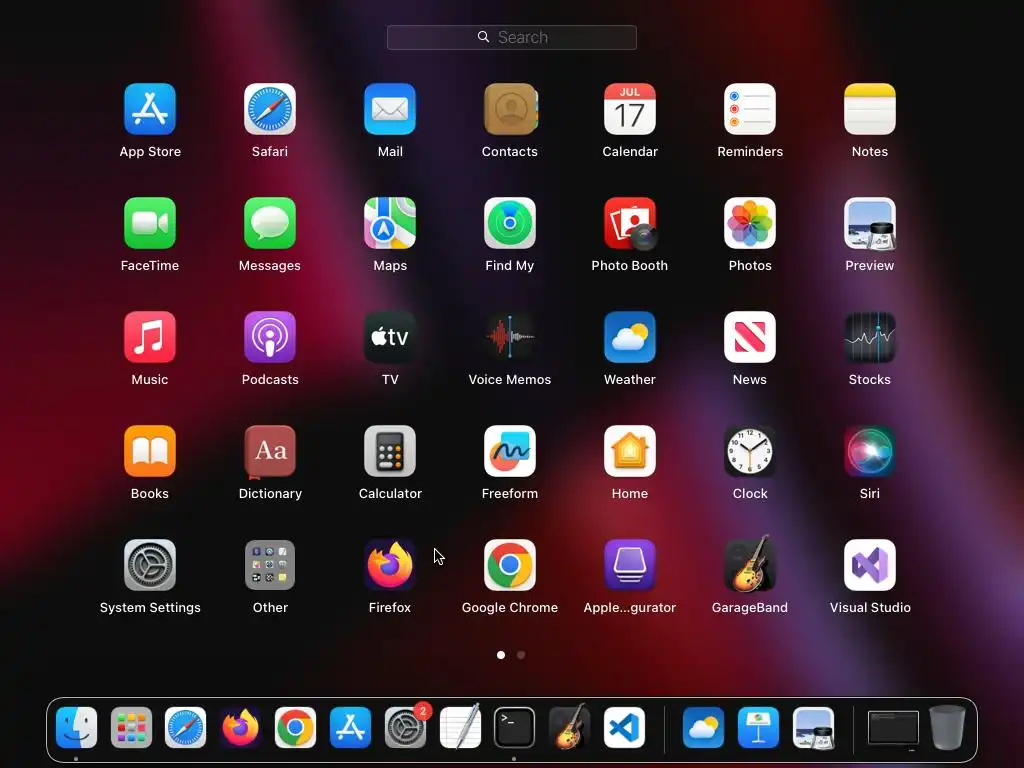
Task: Open Preview from the Launchpad grid
Action: (x=870, y=223)
